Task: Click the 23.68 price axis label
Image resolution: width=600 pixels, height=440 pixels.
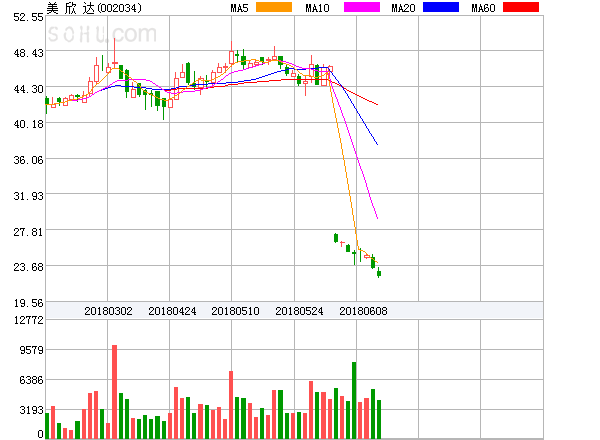Action: click(28, 267)
